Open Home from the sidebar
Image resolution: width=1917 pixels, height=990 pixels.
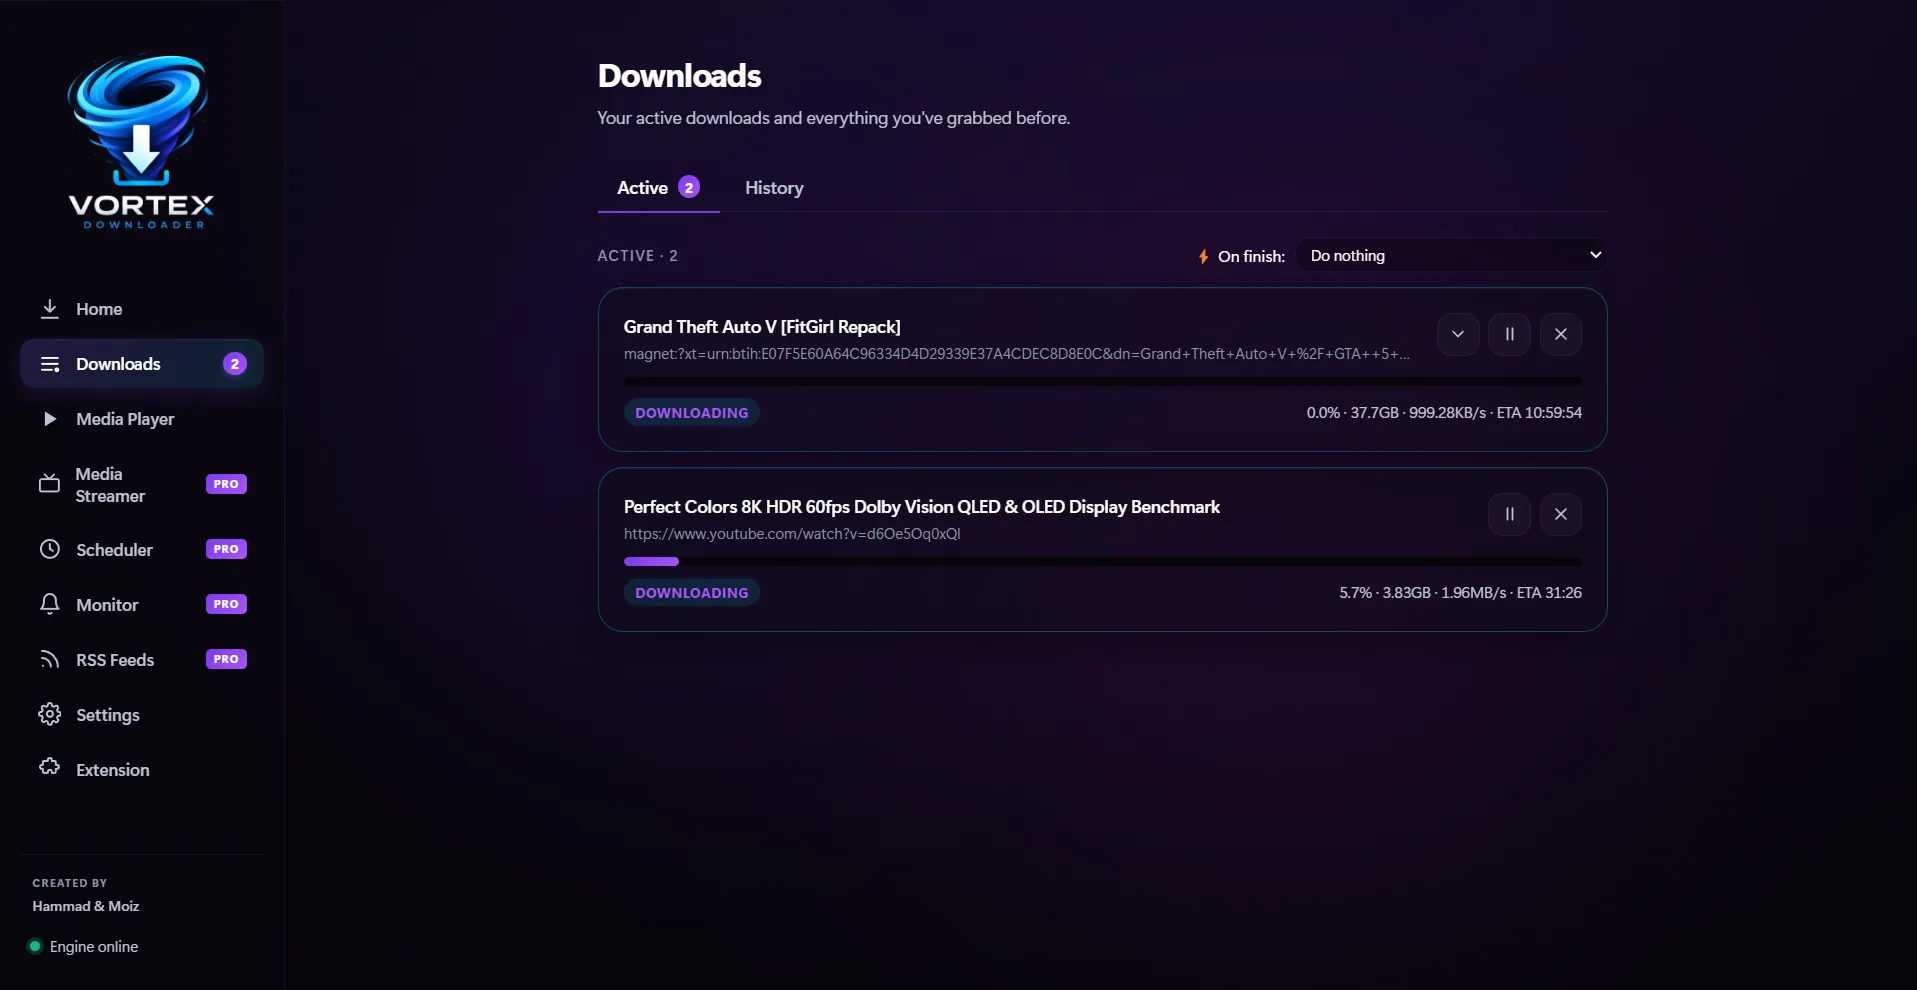point(142,309)
